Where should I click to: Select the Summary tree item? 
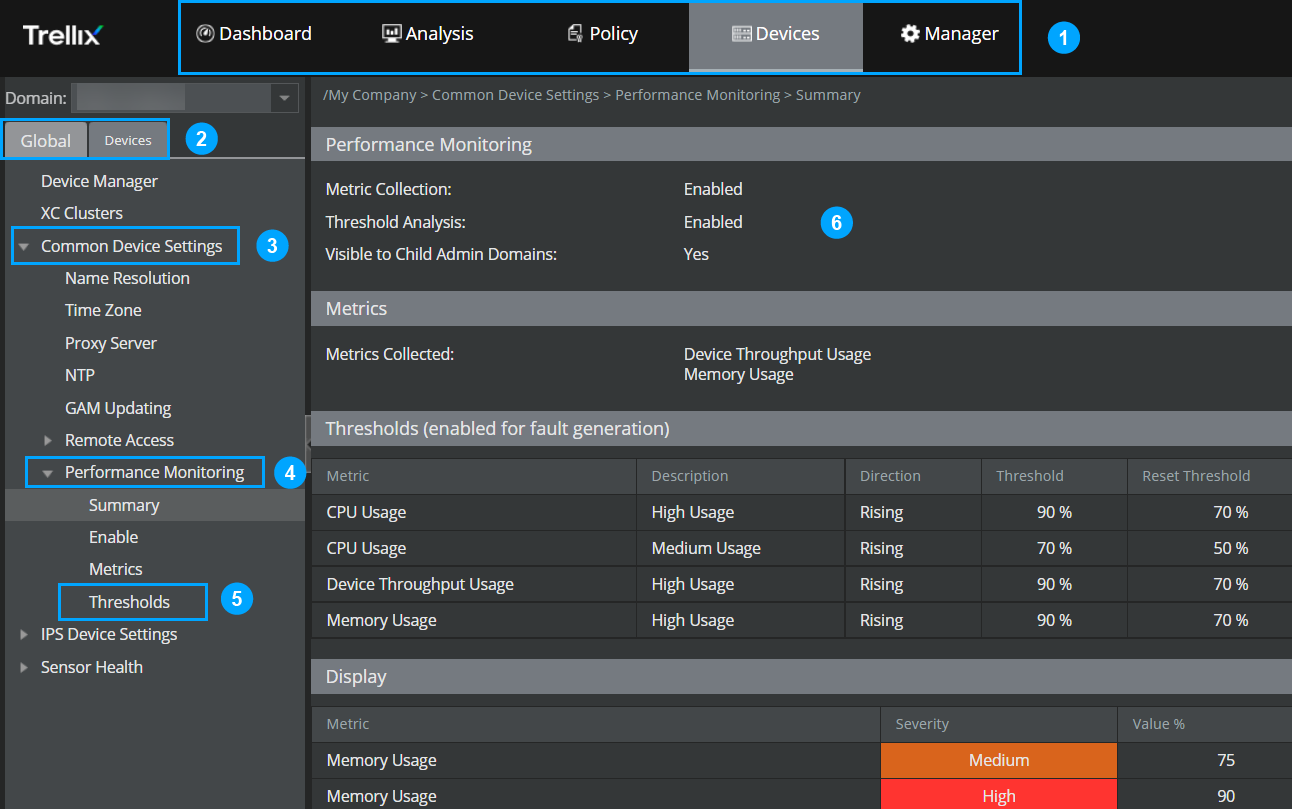pos(155,506)
